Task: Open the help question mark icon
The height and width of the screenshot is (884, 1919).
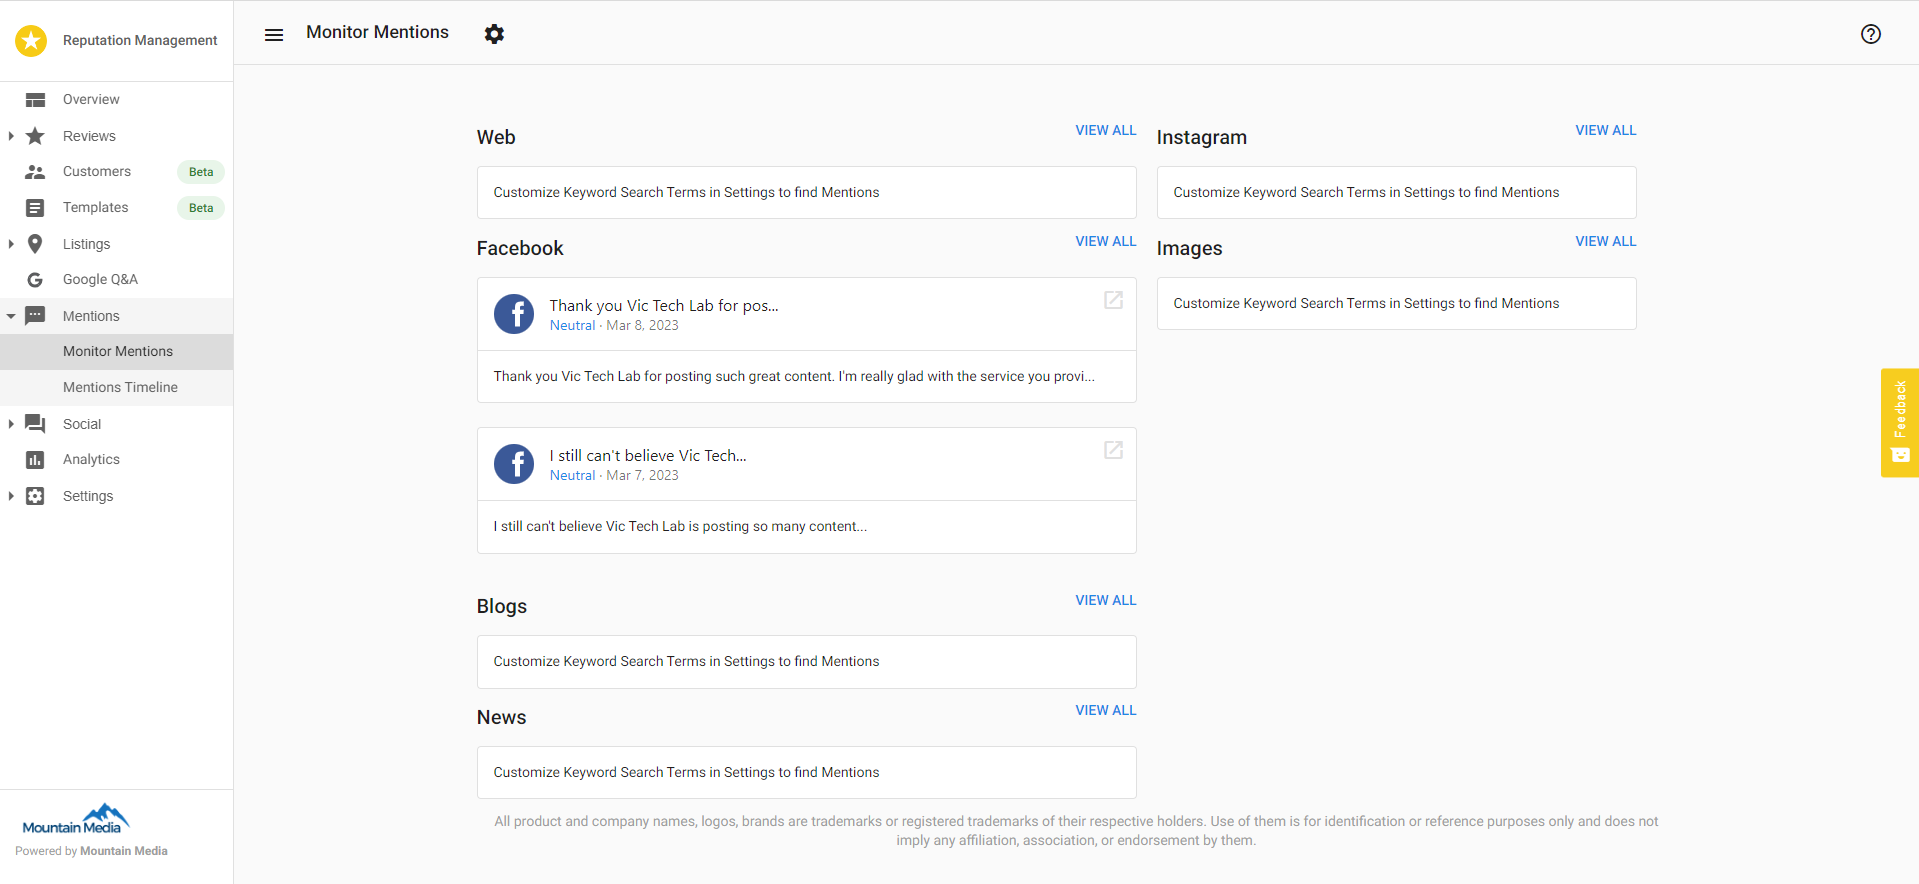Action: coord(1870,34)
